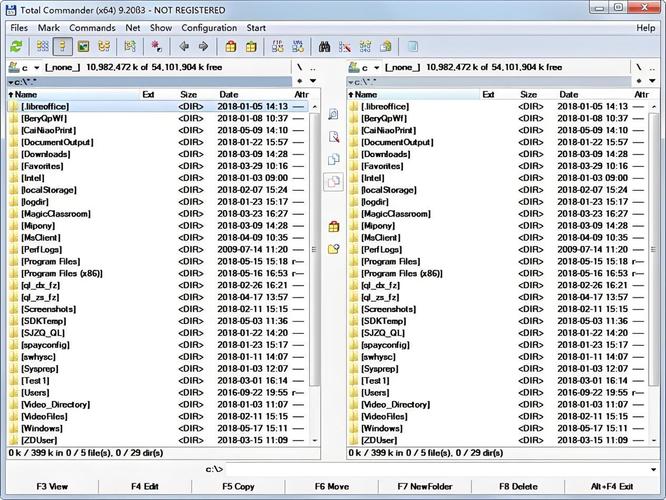Click the Edit icon in middle button bar
Viewport: 666px width, 500px height.
[333, 137]
